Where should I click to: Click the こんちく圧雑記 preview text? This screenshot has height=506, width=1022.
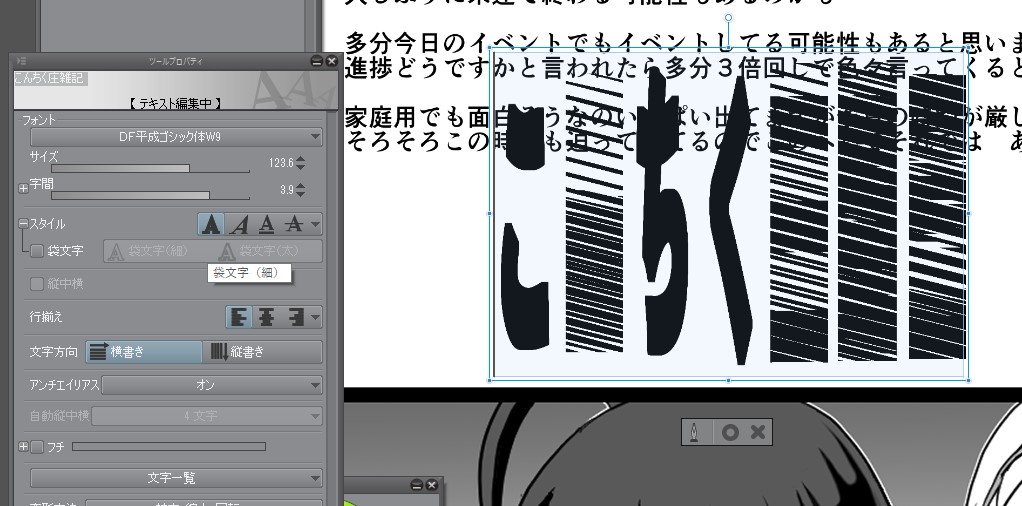pyautogui.click(x=50, y=78)
